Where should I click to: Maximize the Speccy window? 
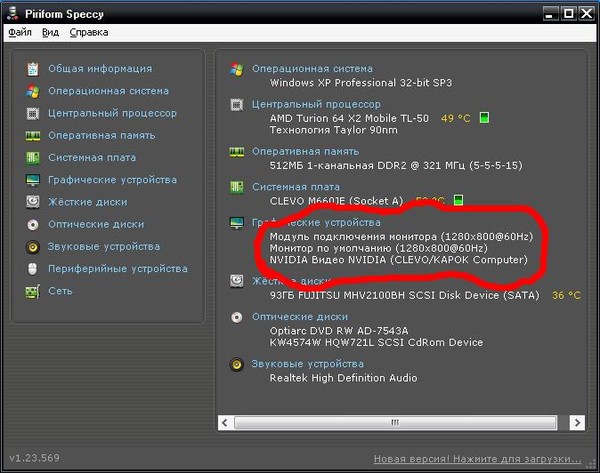pyautogui.click(x=569, y=14)
